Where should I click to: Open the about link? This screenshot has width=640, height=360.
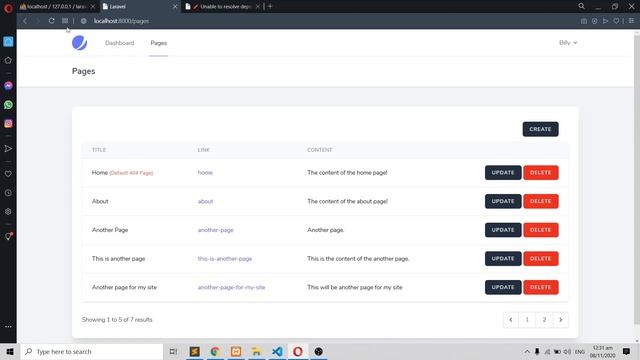click(205, 201)
